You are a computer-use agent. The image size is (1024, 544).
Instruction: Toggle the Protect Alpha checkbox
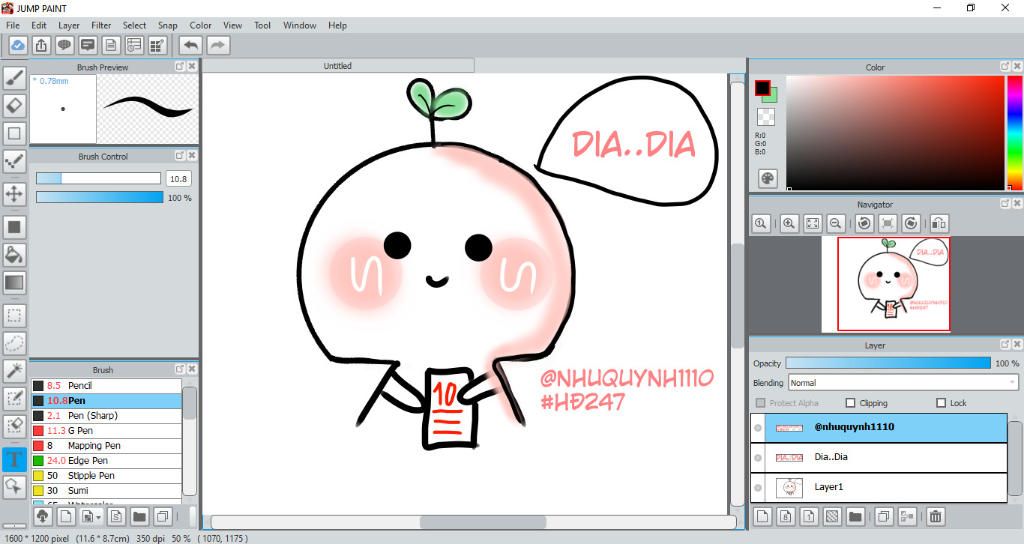tap(760, 403)
